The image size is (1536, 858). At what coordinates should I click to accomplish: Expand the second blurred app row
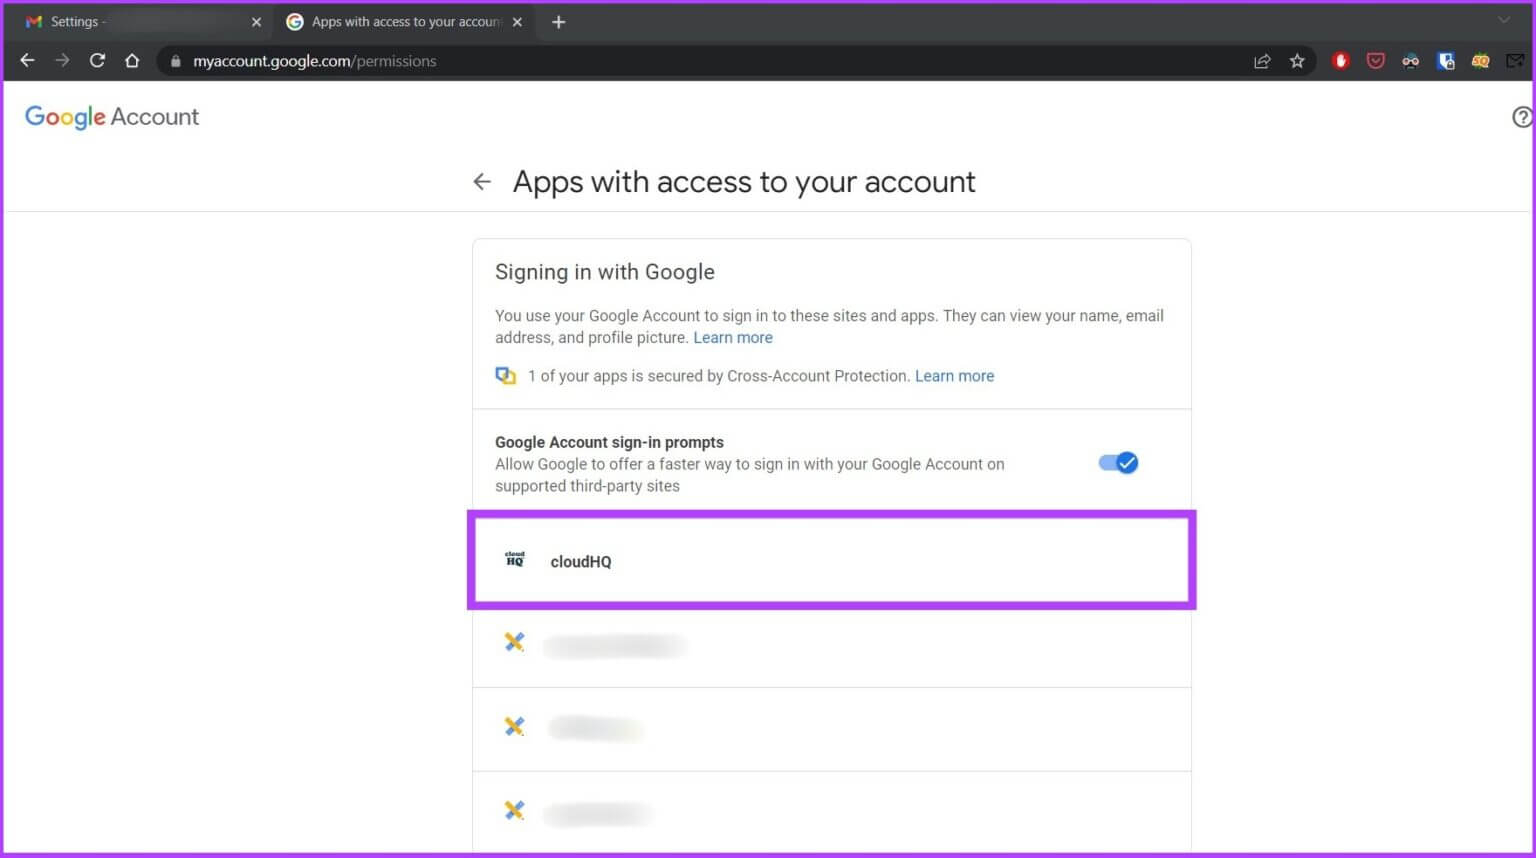pyautogui.click(x=832, y=729)
